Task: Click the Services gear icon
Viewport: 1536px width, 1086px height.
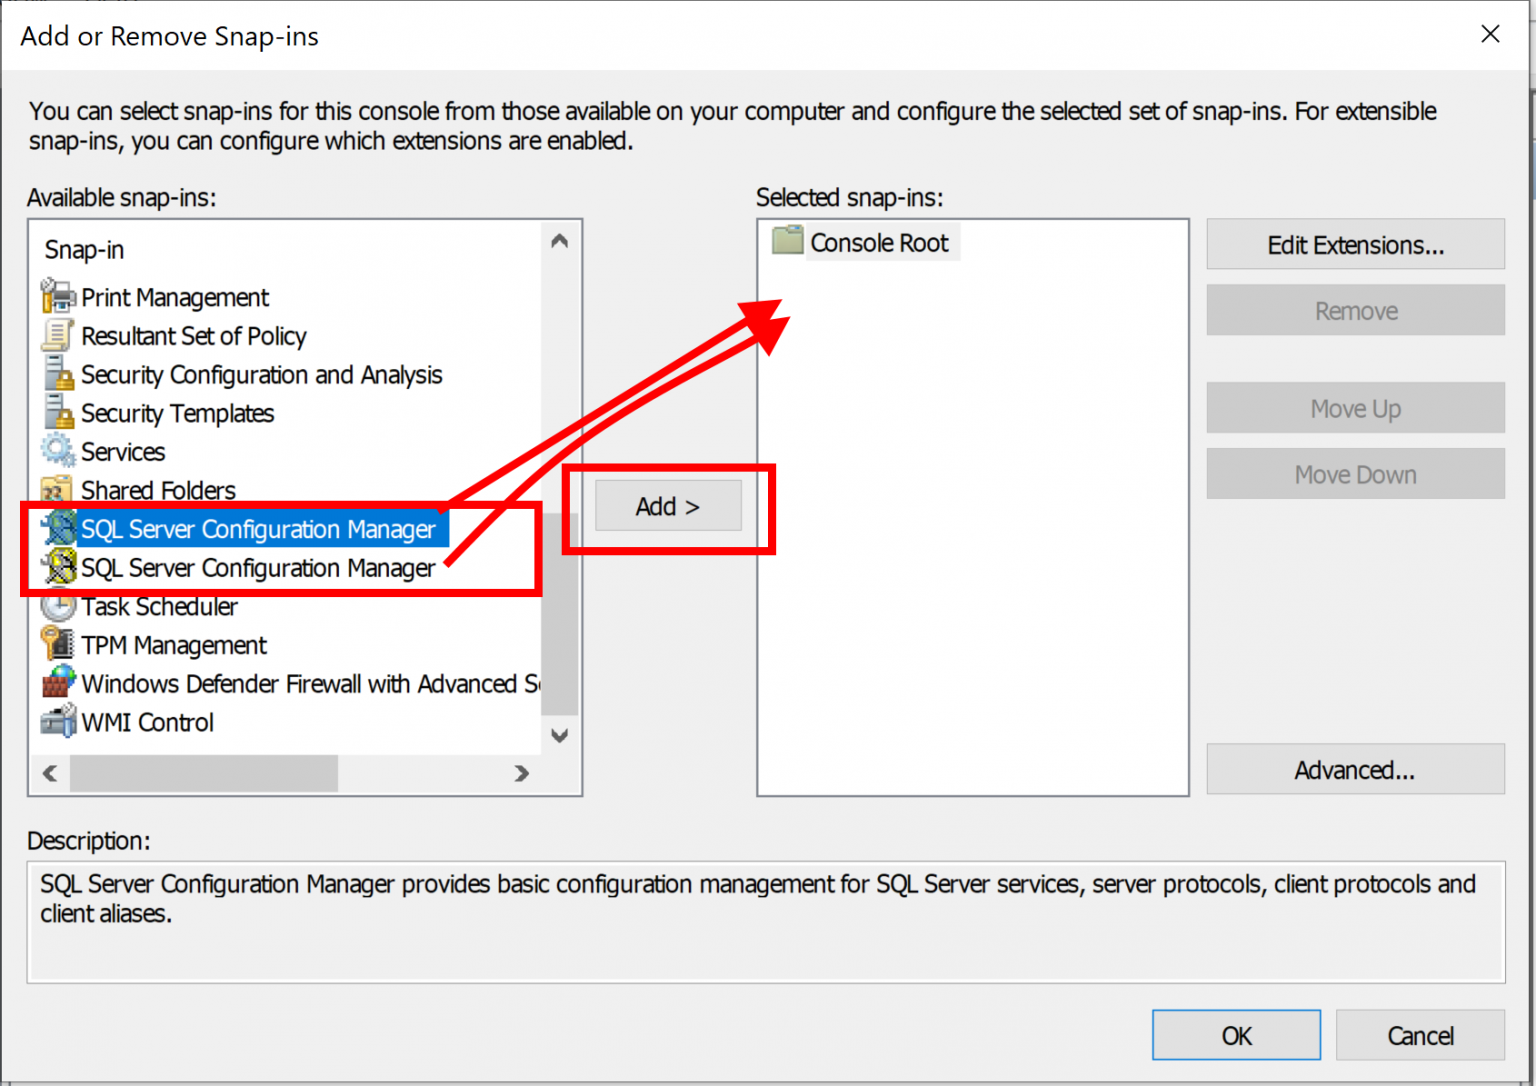Action: [x=58, y=451]
